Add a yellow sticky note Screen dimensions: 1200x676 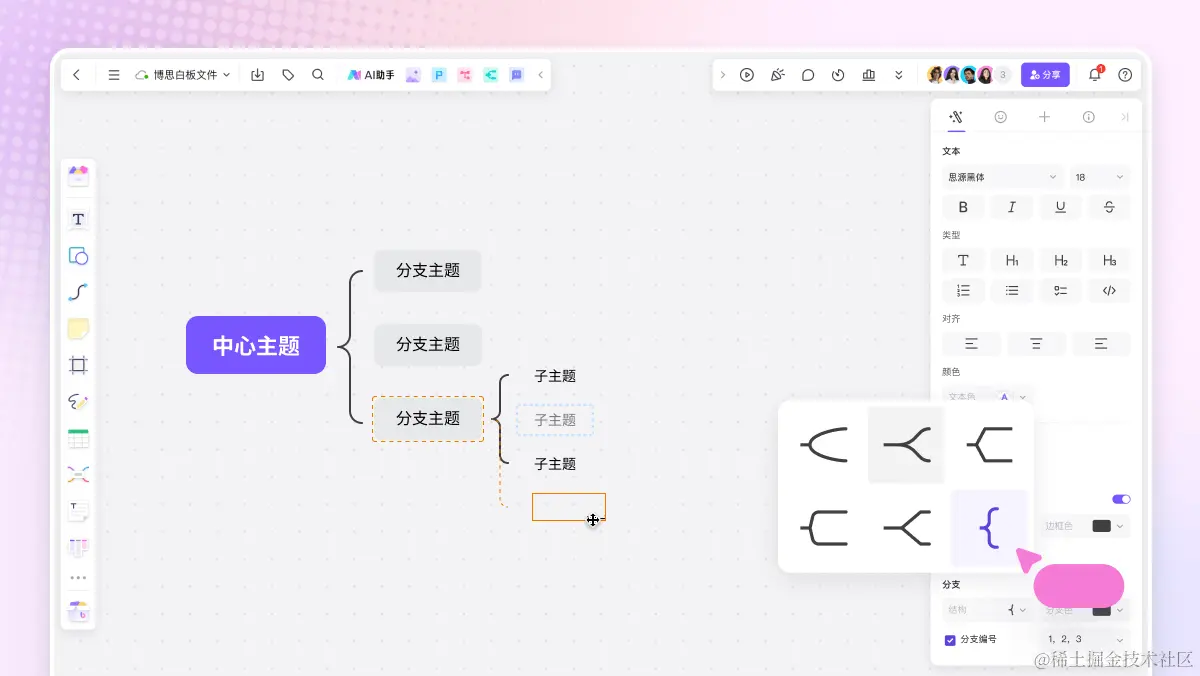78,328
